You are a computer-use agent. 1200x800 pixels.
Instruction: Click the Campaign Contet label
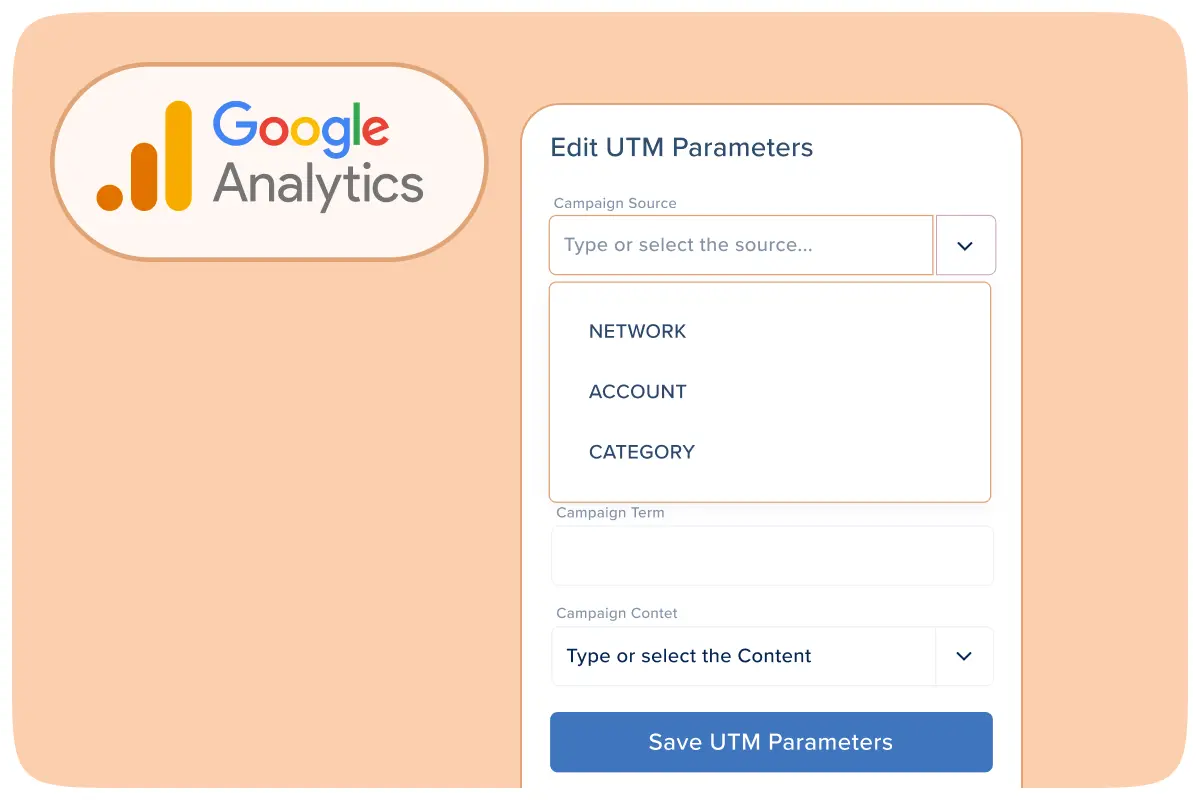point(617,613)
